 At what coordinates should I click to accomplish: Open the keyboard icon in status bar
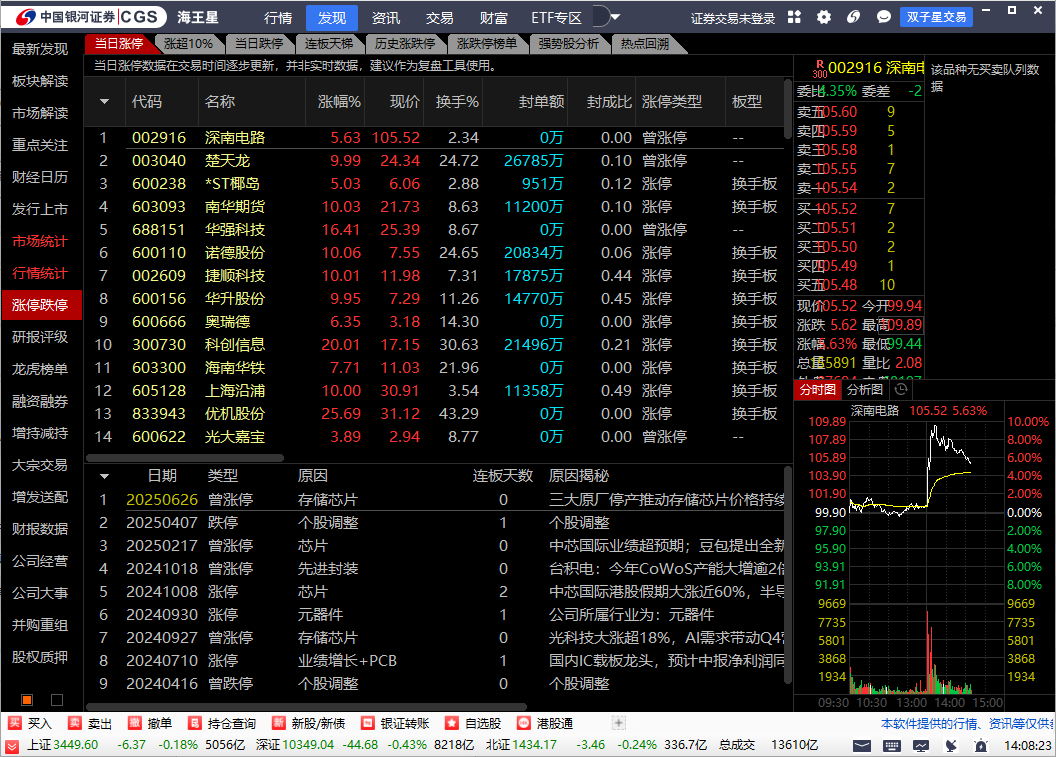coord(892,746)
